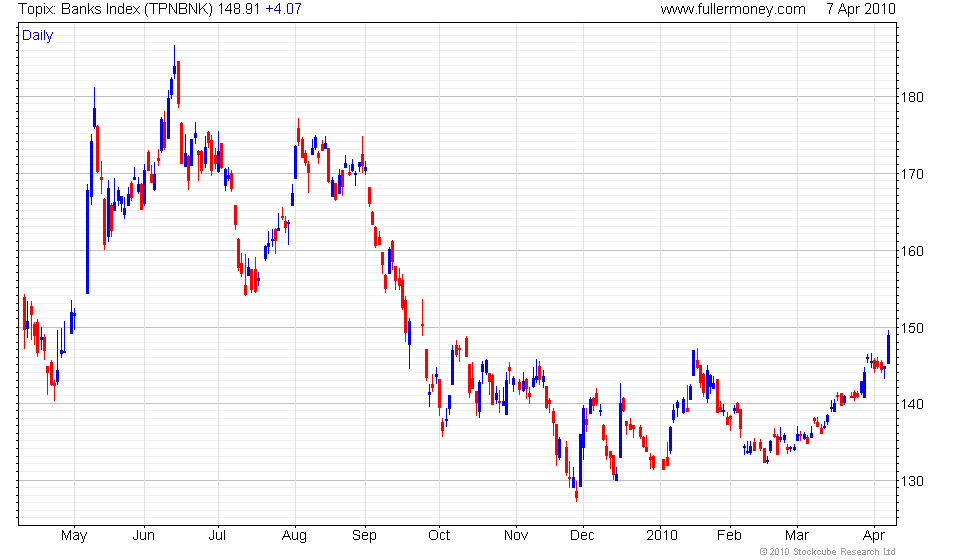This screenshot has height=560, width=980.
Task: Click the Daily label in chart corner
Action: click(x=38, y=36)
